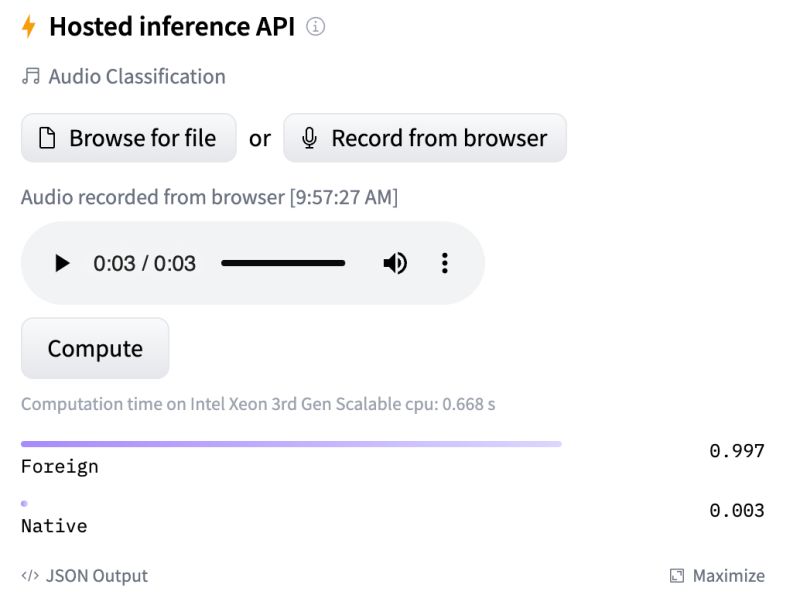
Task: Open the Audio Classification task link
Action: point(137,77)
